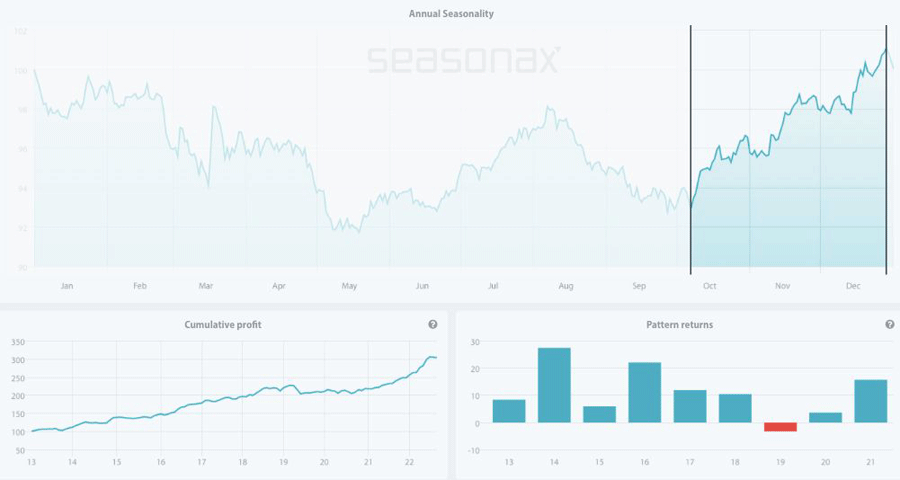
Task: Click the Pattern returns bar for year 21
Action: 870,401
